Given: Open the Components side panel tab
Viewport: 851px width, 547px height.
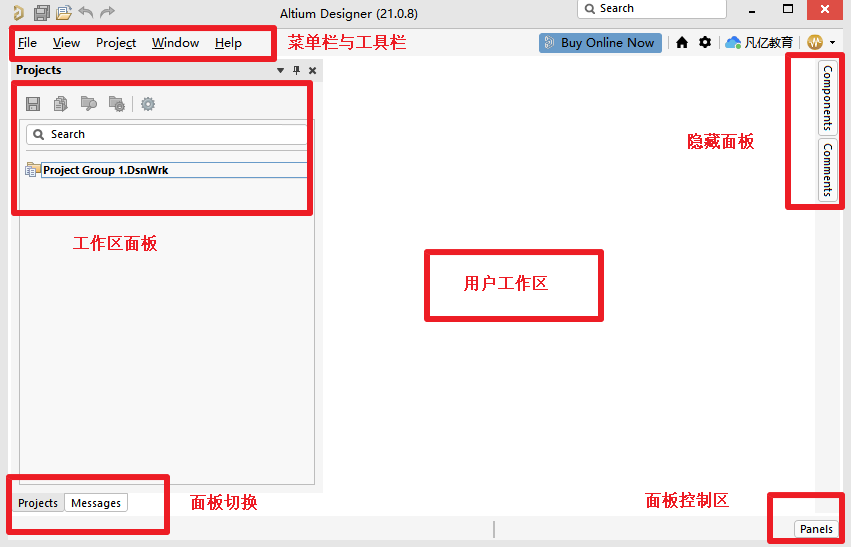Looking at the screenshot, I should click(x=827, y=98).
